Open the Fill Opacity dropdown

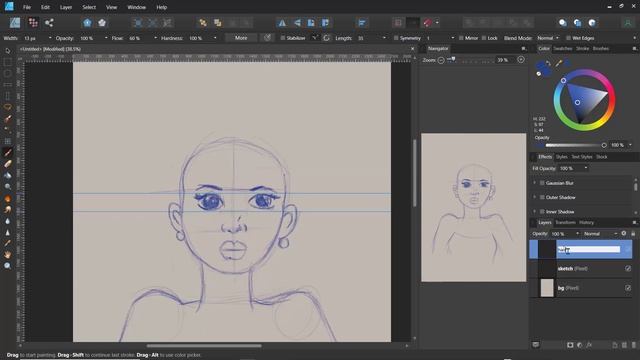coord(586,168)
